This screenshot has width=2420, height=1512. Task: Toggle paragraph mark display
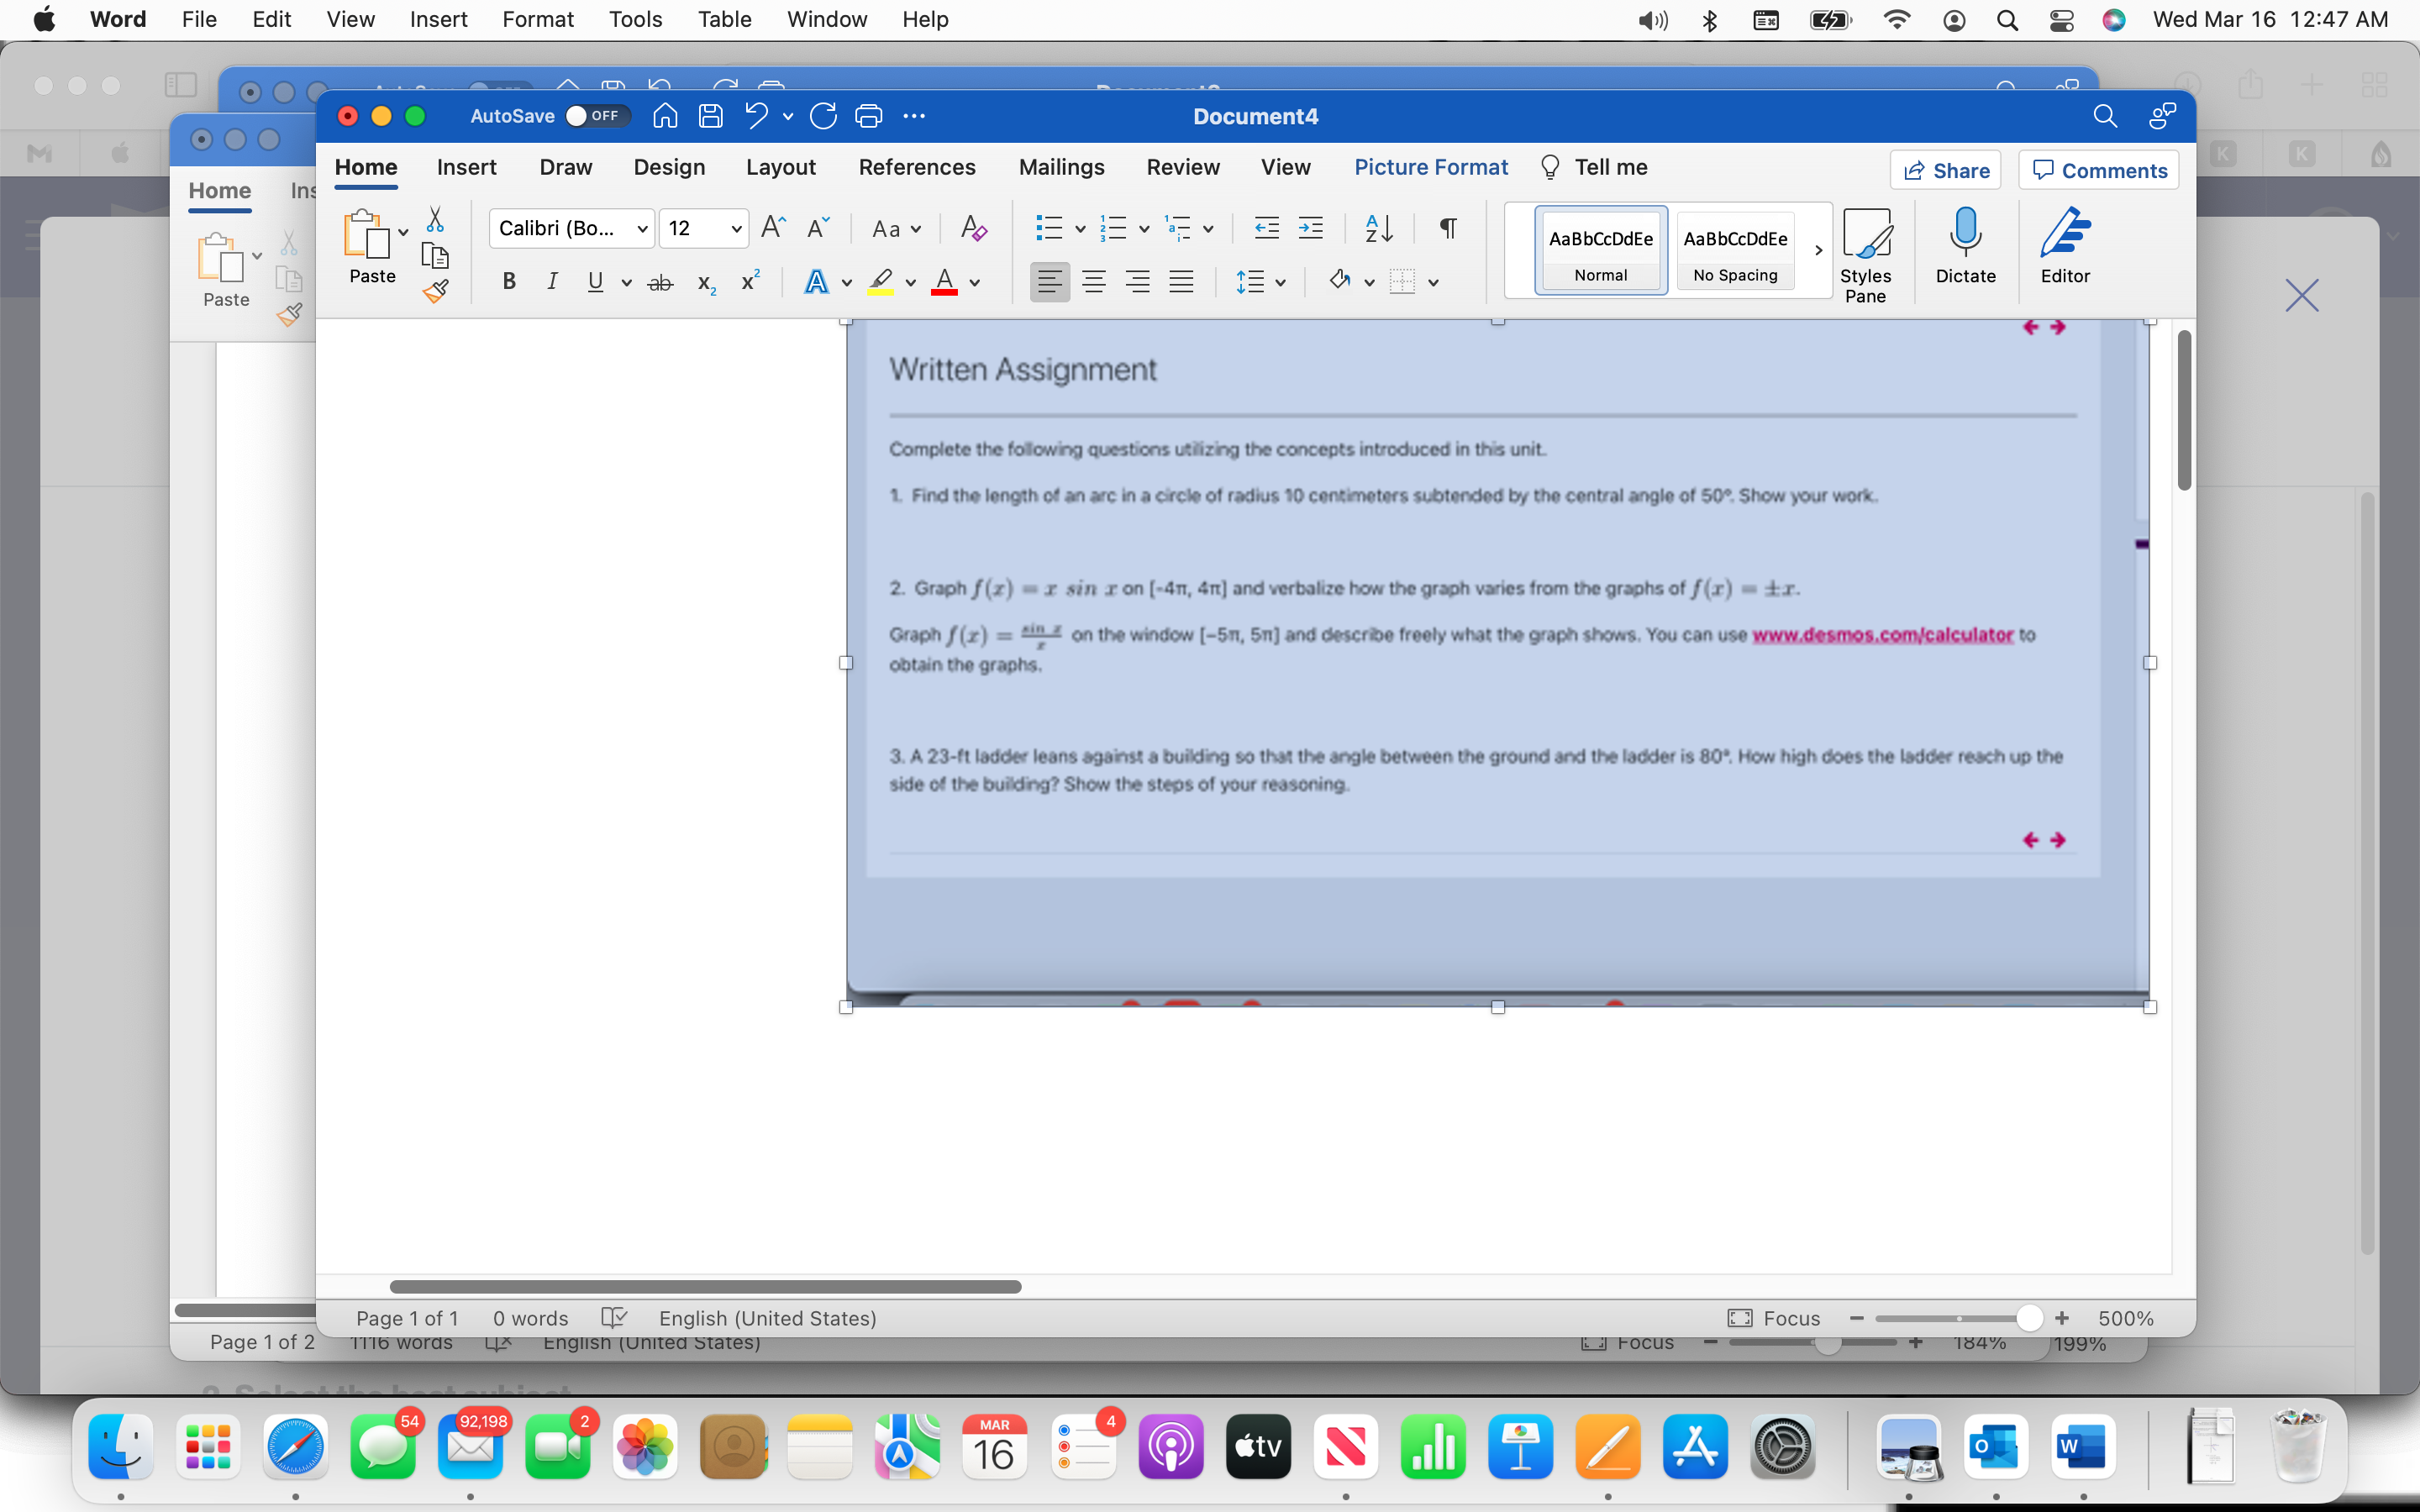(1447, 228)
